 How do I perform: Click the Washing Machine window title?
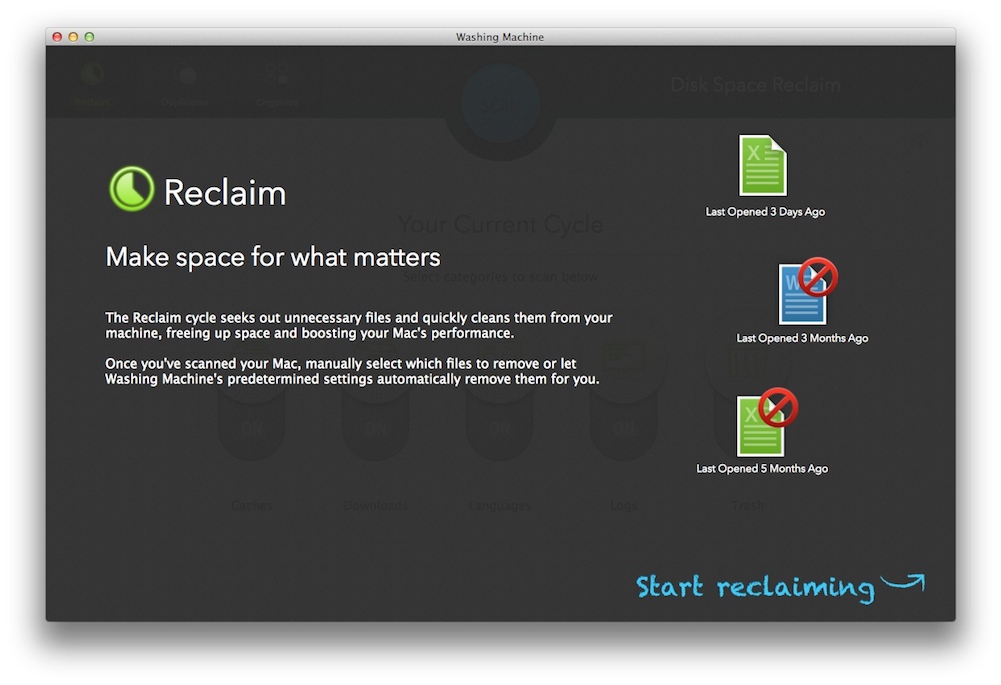(x=500, y=37)
